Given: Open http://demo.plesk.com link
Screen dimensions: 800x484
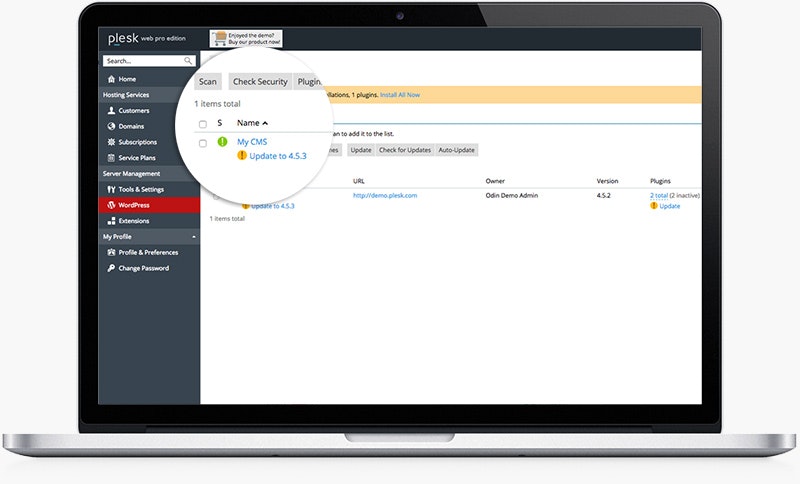Looking at the screenshot, I should pos(385,195).
